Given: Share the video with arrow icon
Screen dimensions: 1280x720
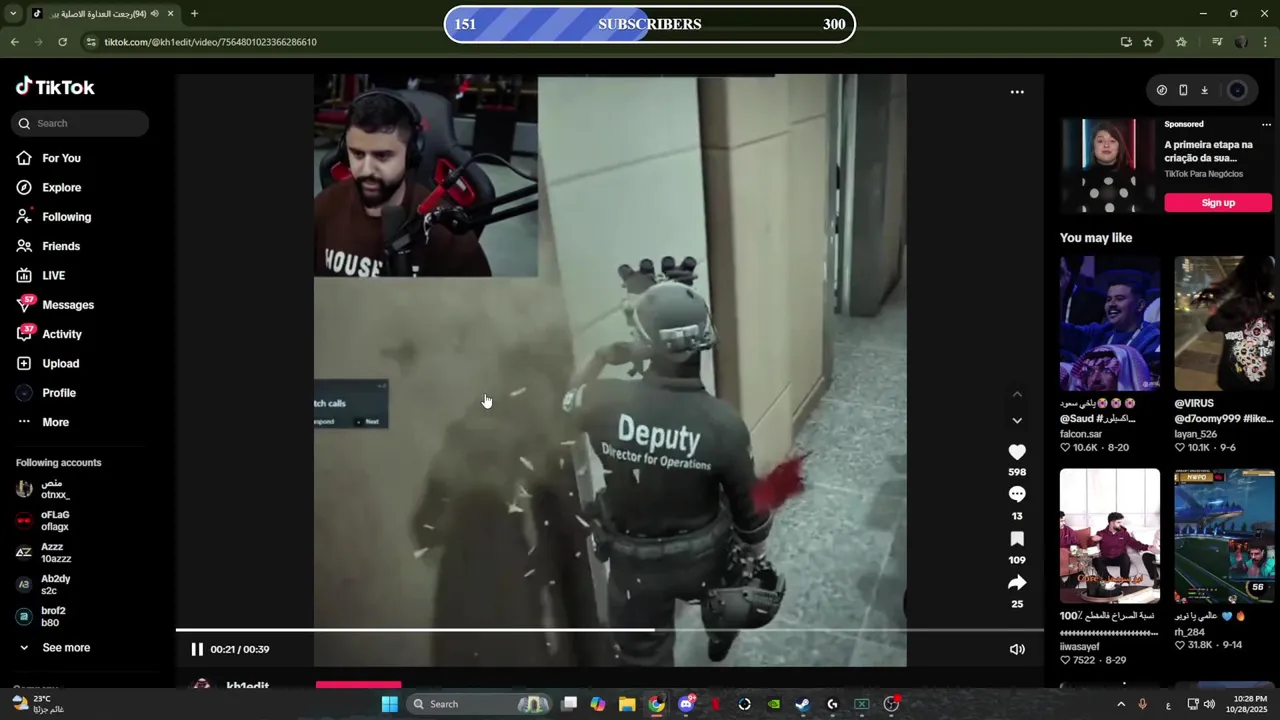Looking at the screenshot, I should [1017, 582].
